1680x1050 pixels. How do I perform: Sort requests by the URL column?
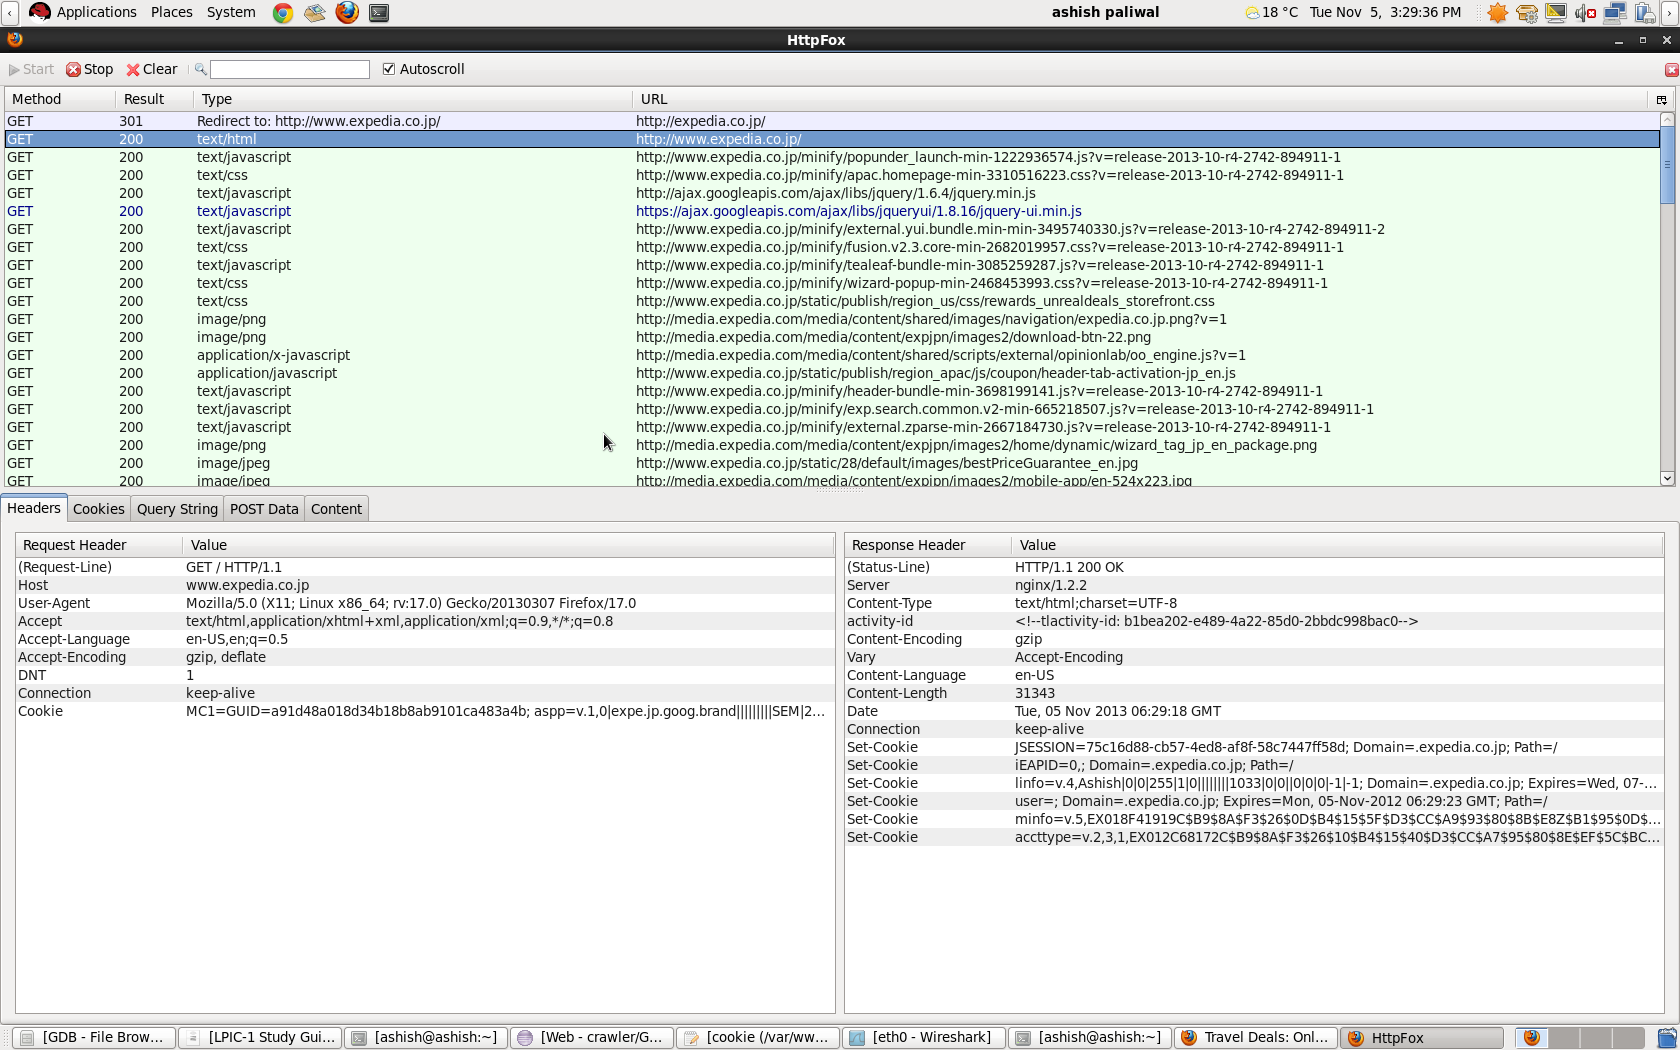(x=1139, y=99)
